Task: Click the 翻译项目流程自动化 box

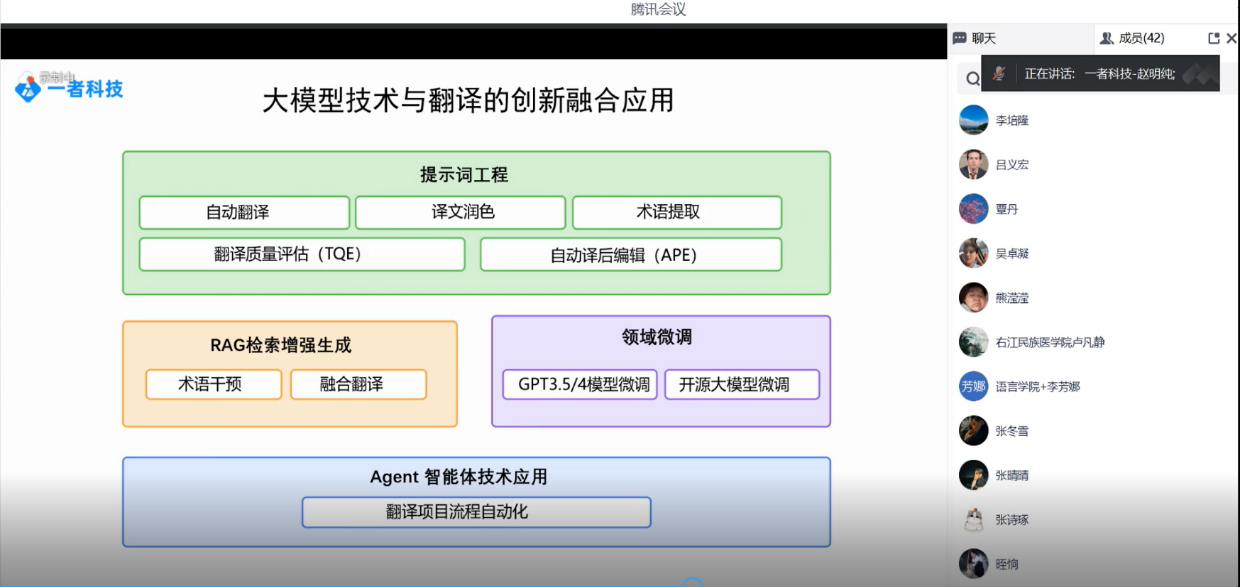Action: click(476, 512)
